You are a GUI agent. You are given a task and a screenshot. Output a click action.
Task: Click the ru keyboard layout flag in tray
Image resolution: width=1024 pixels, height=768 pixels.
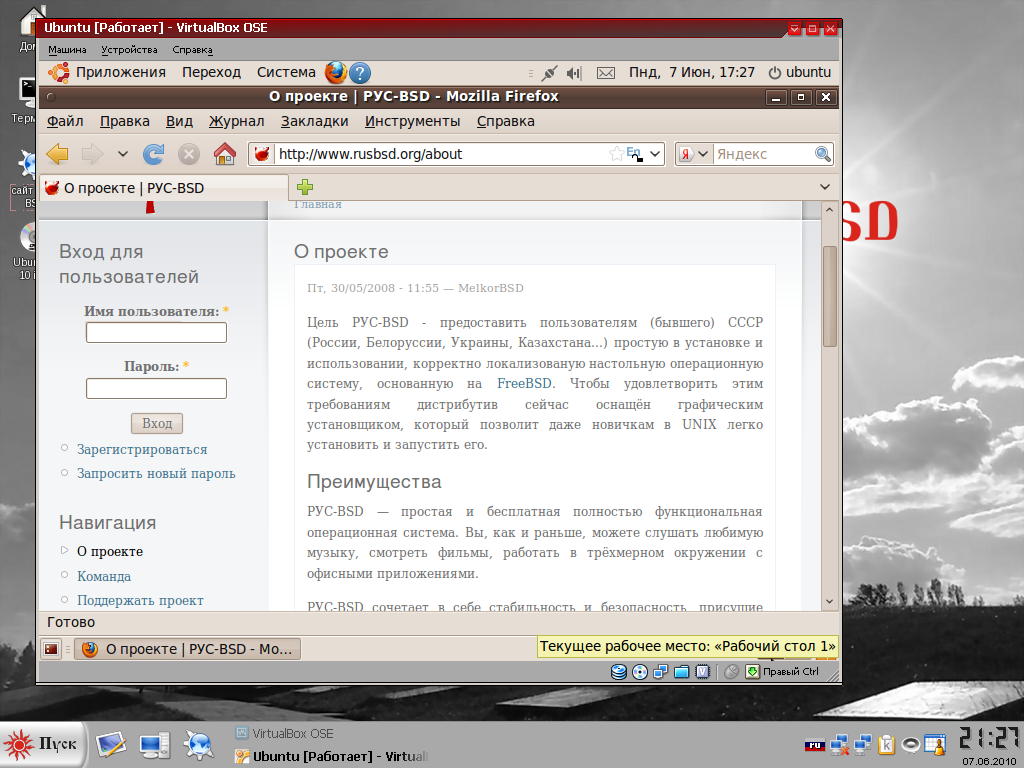click(x=814, y=745)
